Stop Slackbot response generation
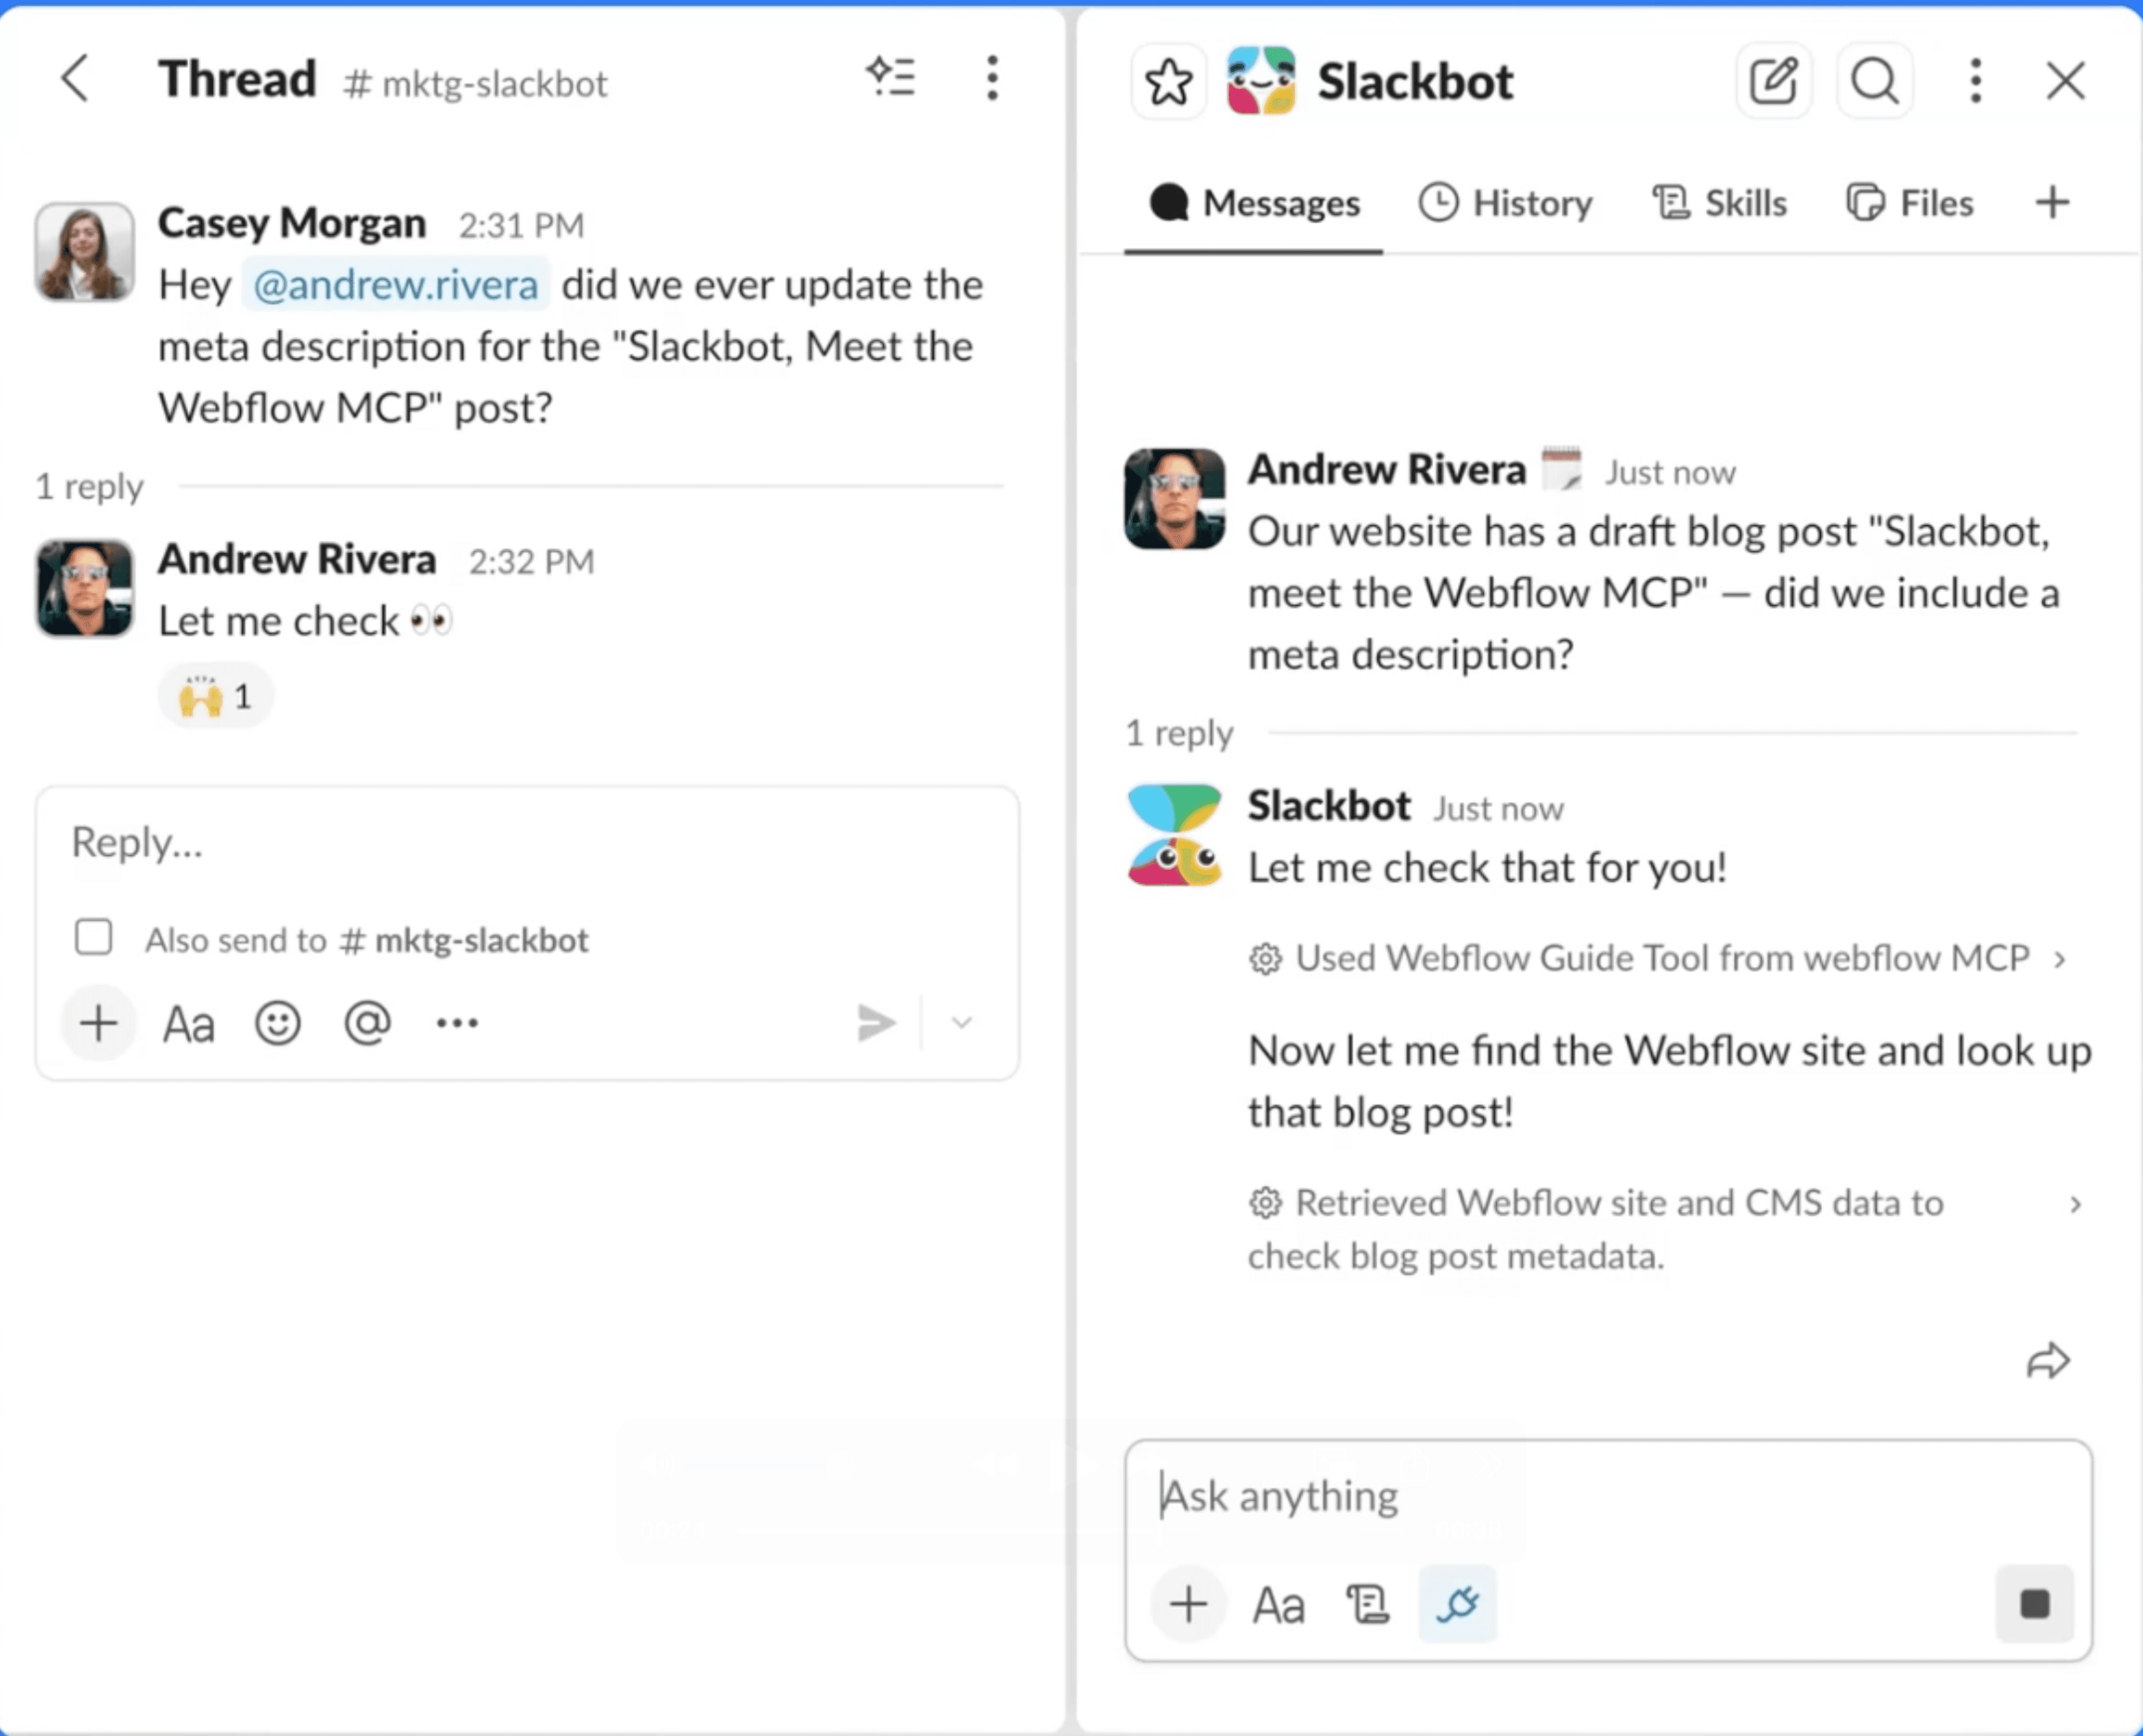The image size is (2143, 1736). (x=2034, y=1604)
